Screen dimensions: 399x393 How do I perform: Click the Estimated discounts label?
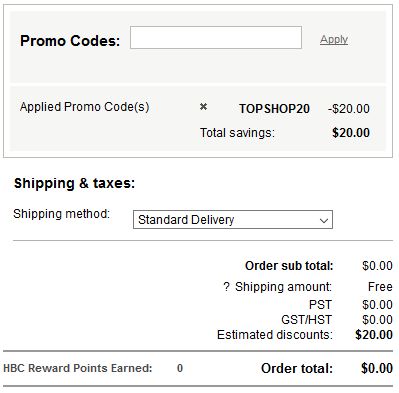pos(275,335)
